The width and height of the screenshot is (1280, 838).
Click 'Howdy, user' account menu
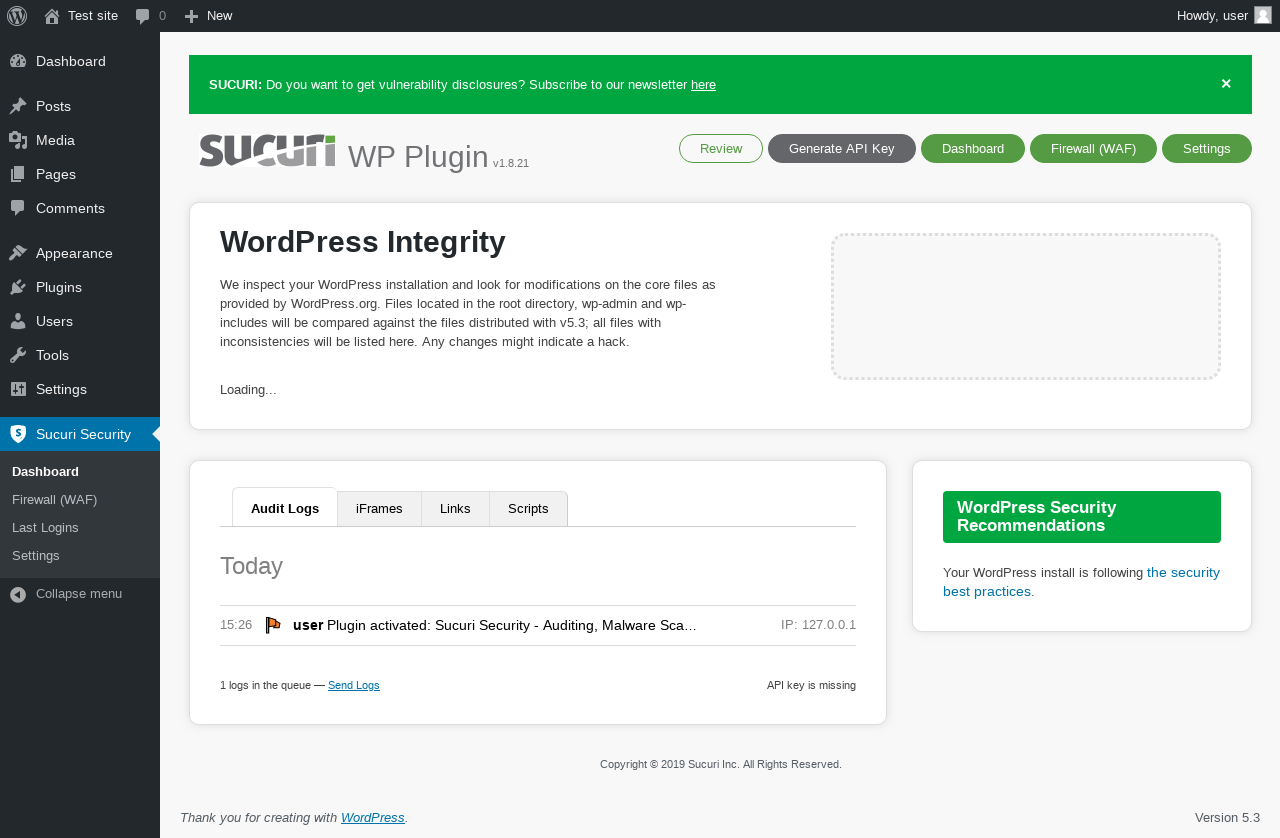pyautogui.click(x=1212, y=16)
